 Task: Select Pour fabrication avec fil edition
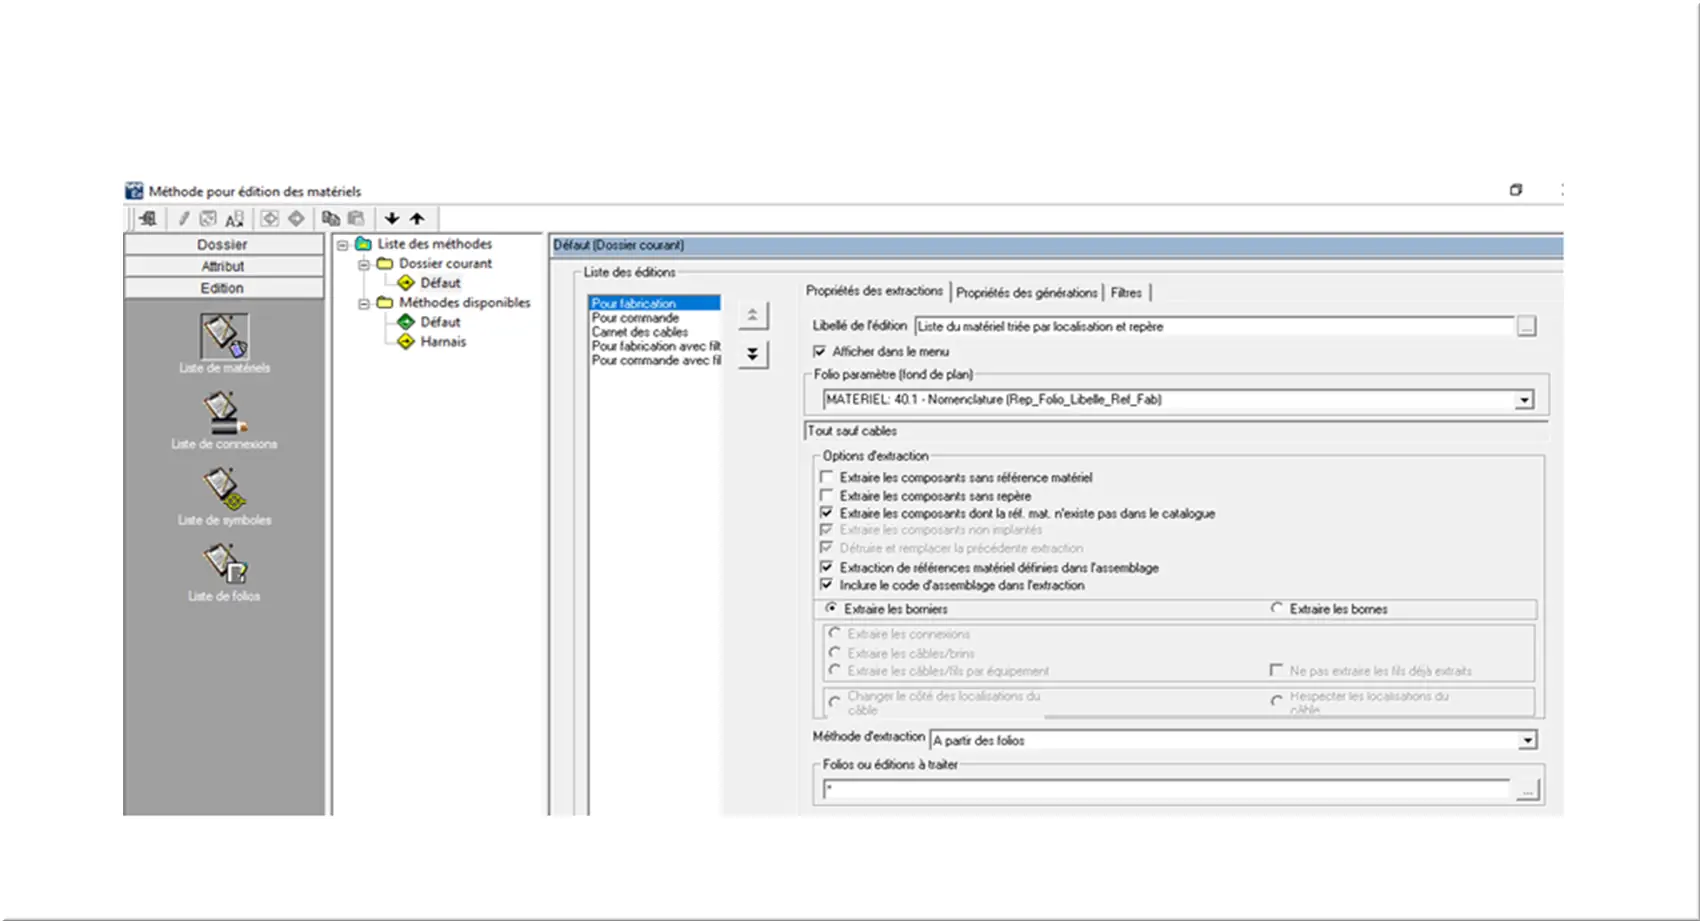(655, 346)
